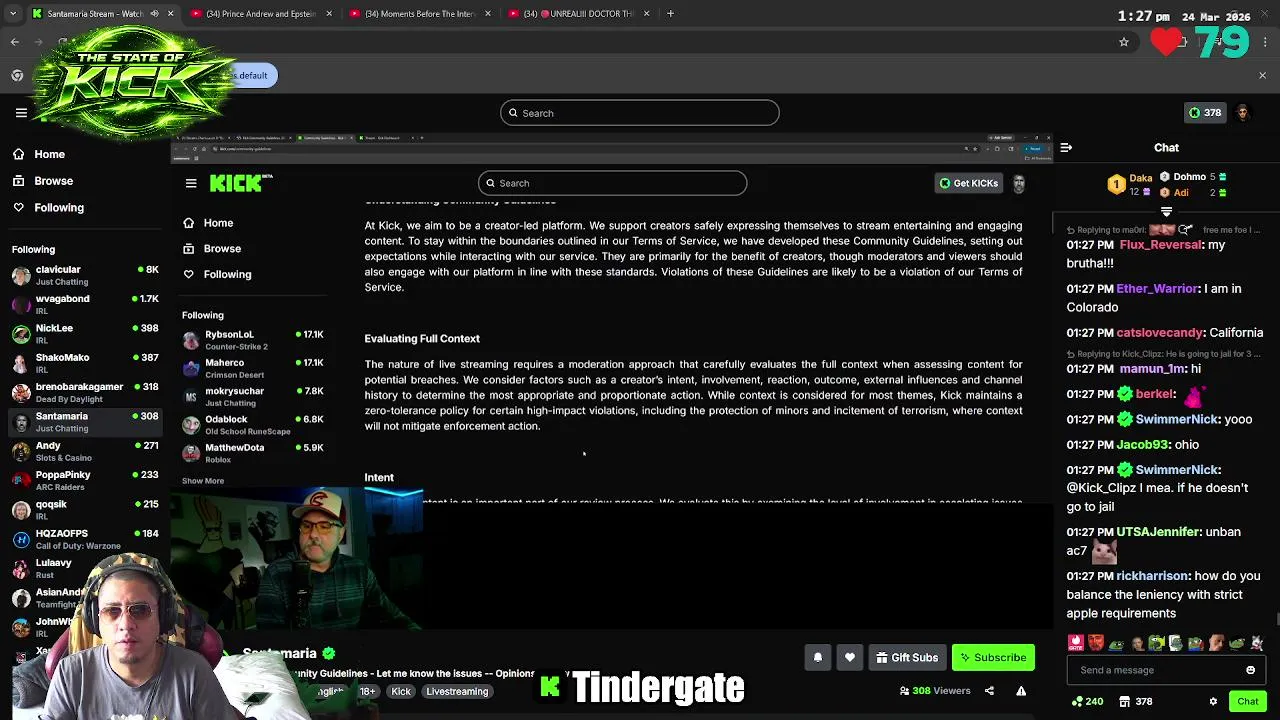Go back with browser back arrow
Image resolution: width=1280 pixels, height=720 pixels.
tap(15, 42)
